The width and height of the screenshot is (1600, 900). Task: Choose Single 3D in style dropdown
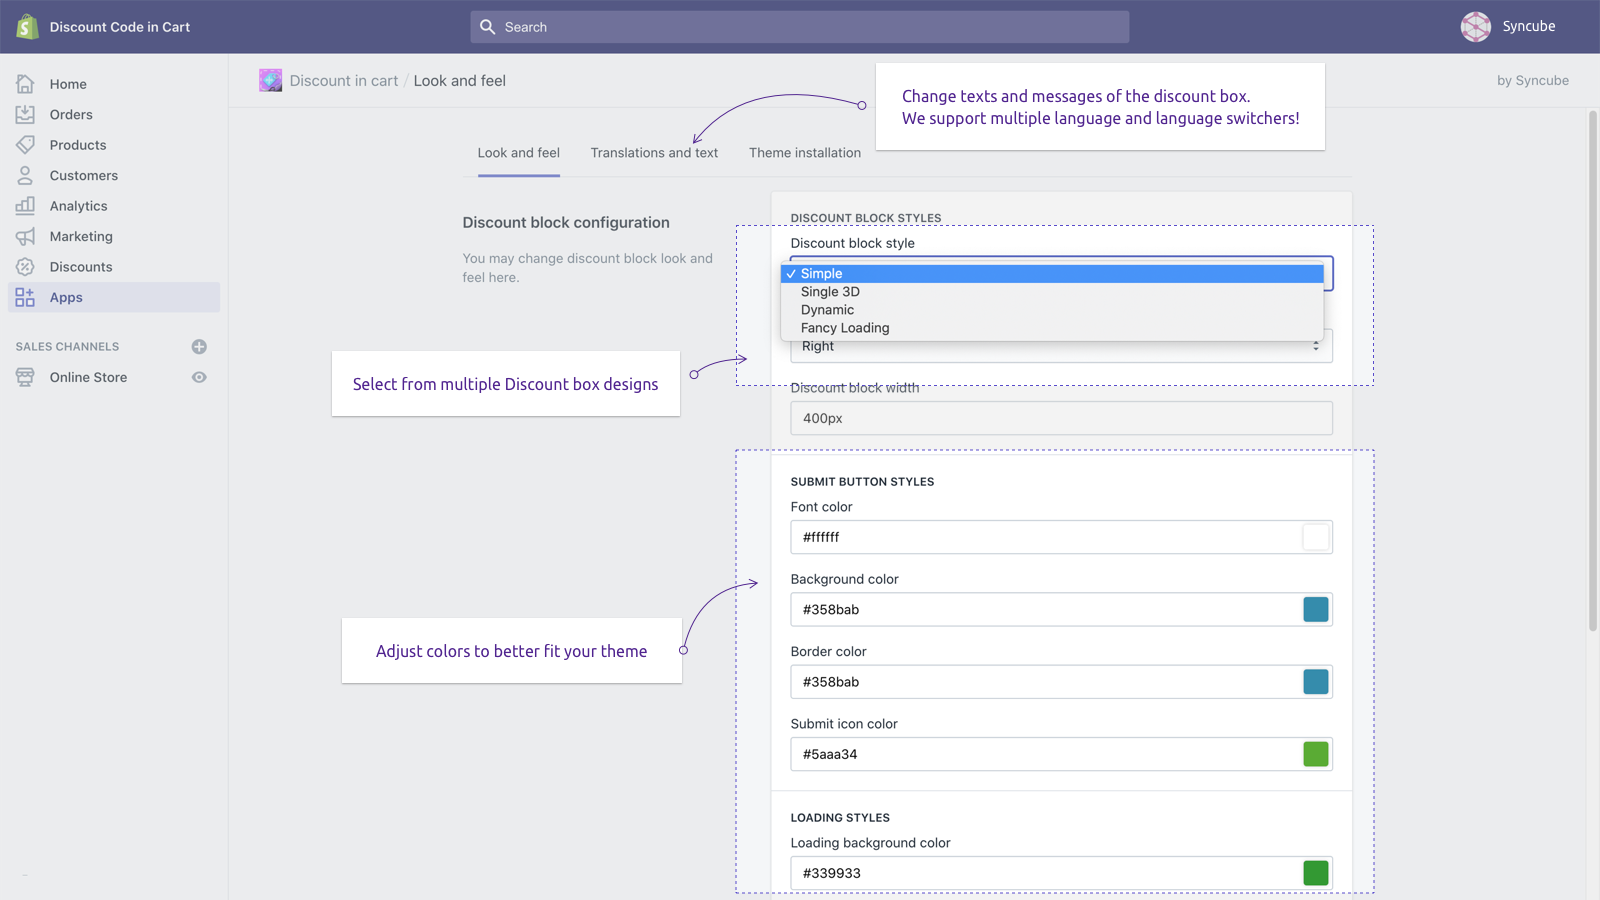click(830, 292)
